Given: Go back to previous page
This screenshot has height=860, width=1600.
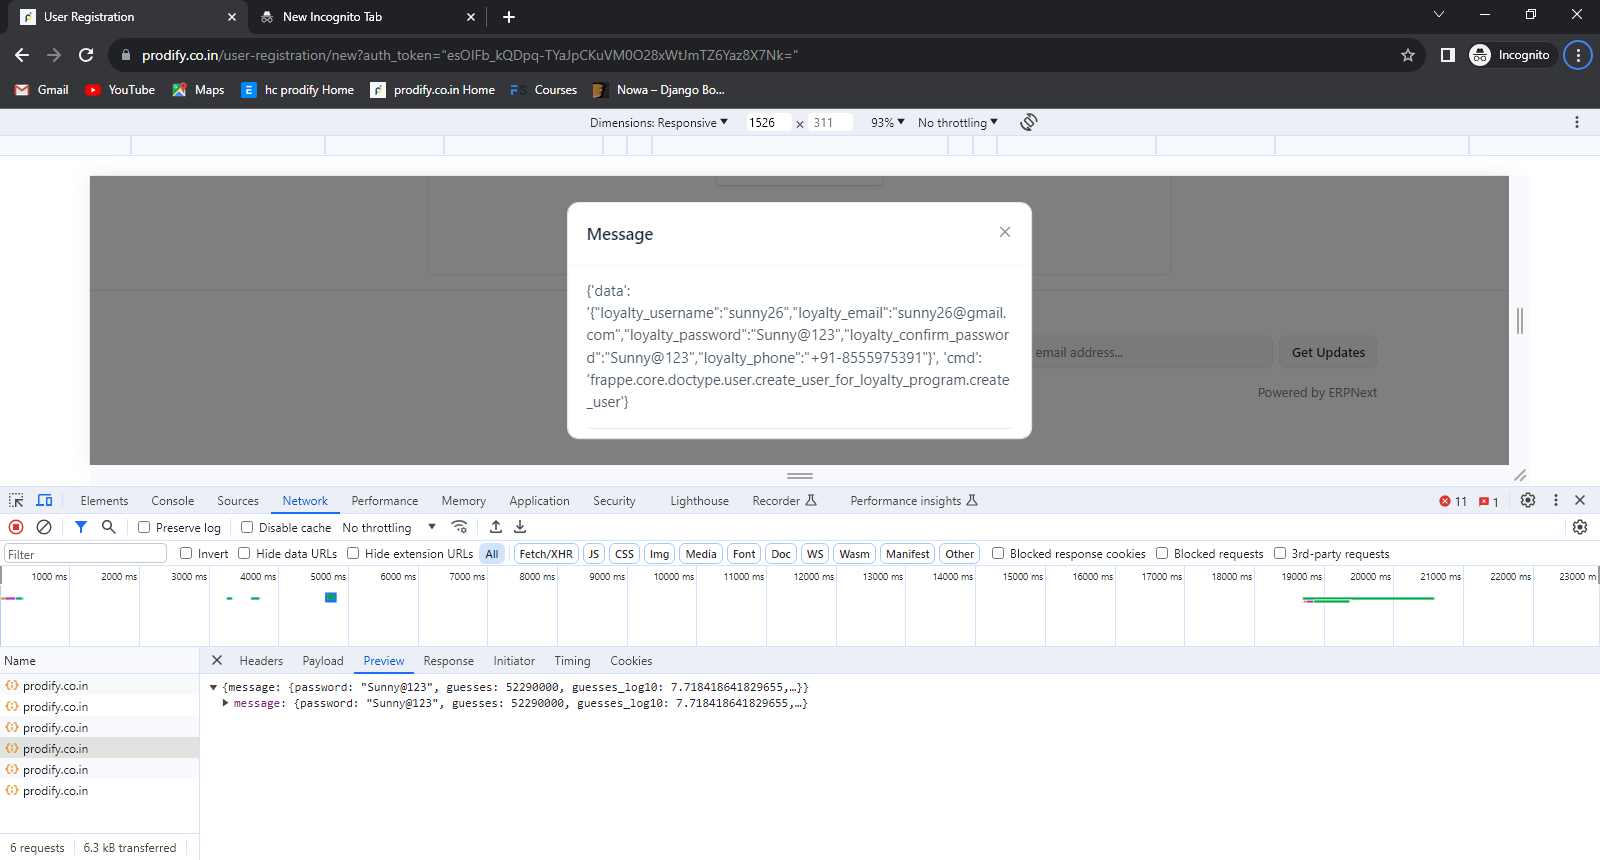Looking at the screenshot, I should pos(22,55).
